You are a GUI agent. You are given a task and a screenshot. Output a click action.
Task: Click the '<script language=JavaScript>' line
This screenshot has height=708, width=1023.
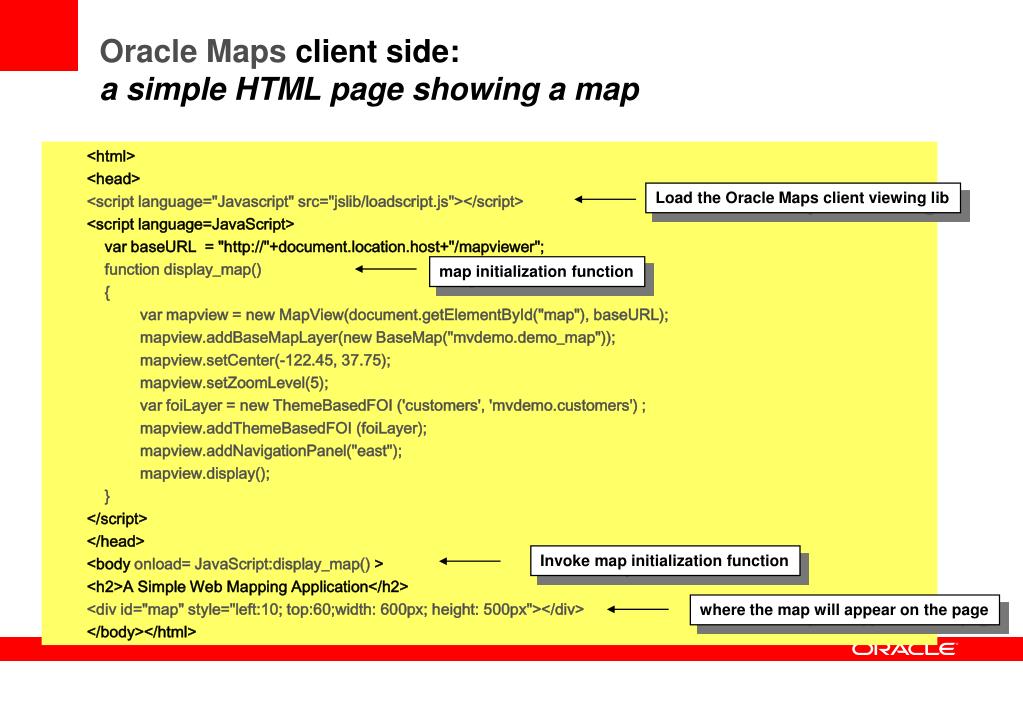pyautogui.click(x=191, y=224)
